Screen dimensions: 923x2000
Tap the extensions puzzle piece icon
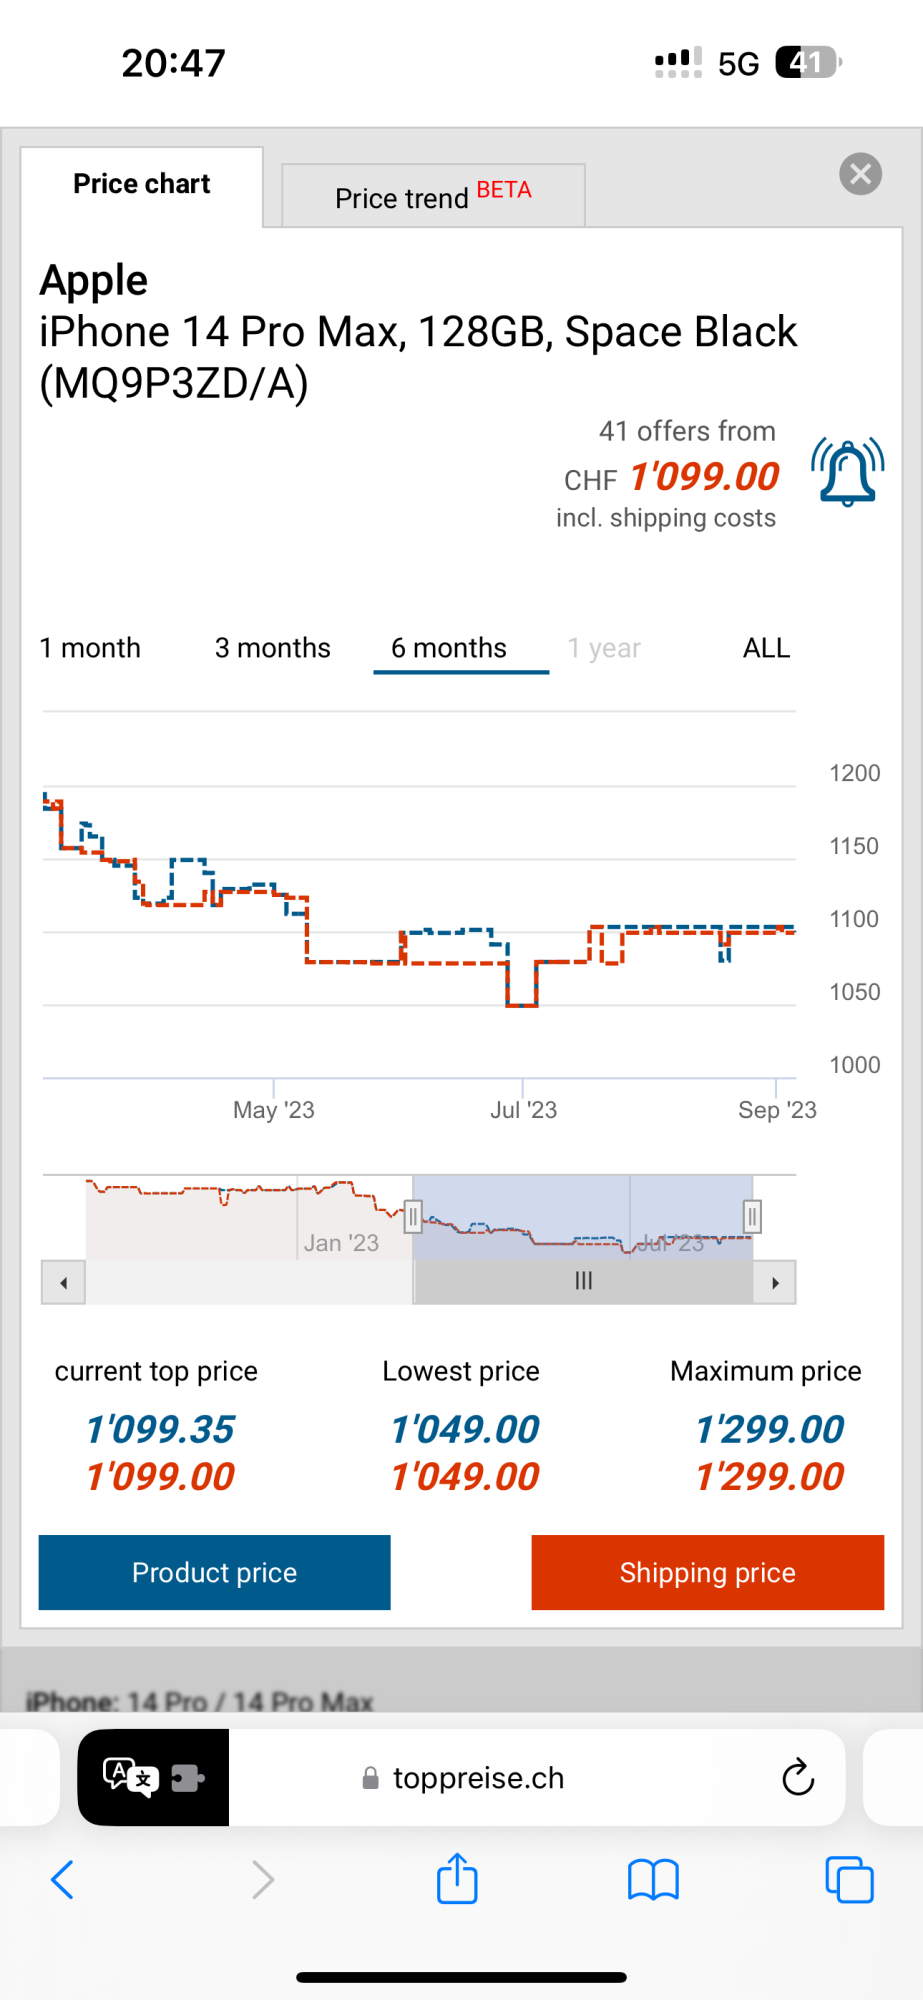coord(187,1777)
